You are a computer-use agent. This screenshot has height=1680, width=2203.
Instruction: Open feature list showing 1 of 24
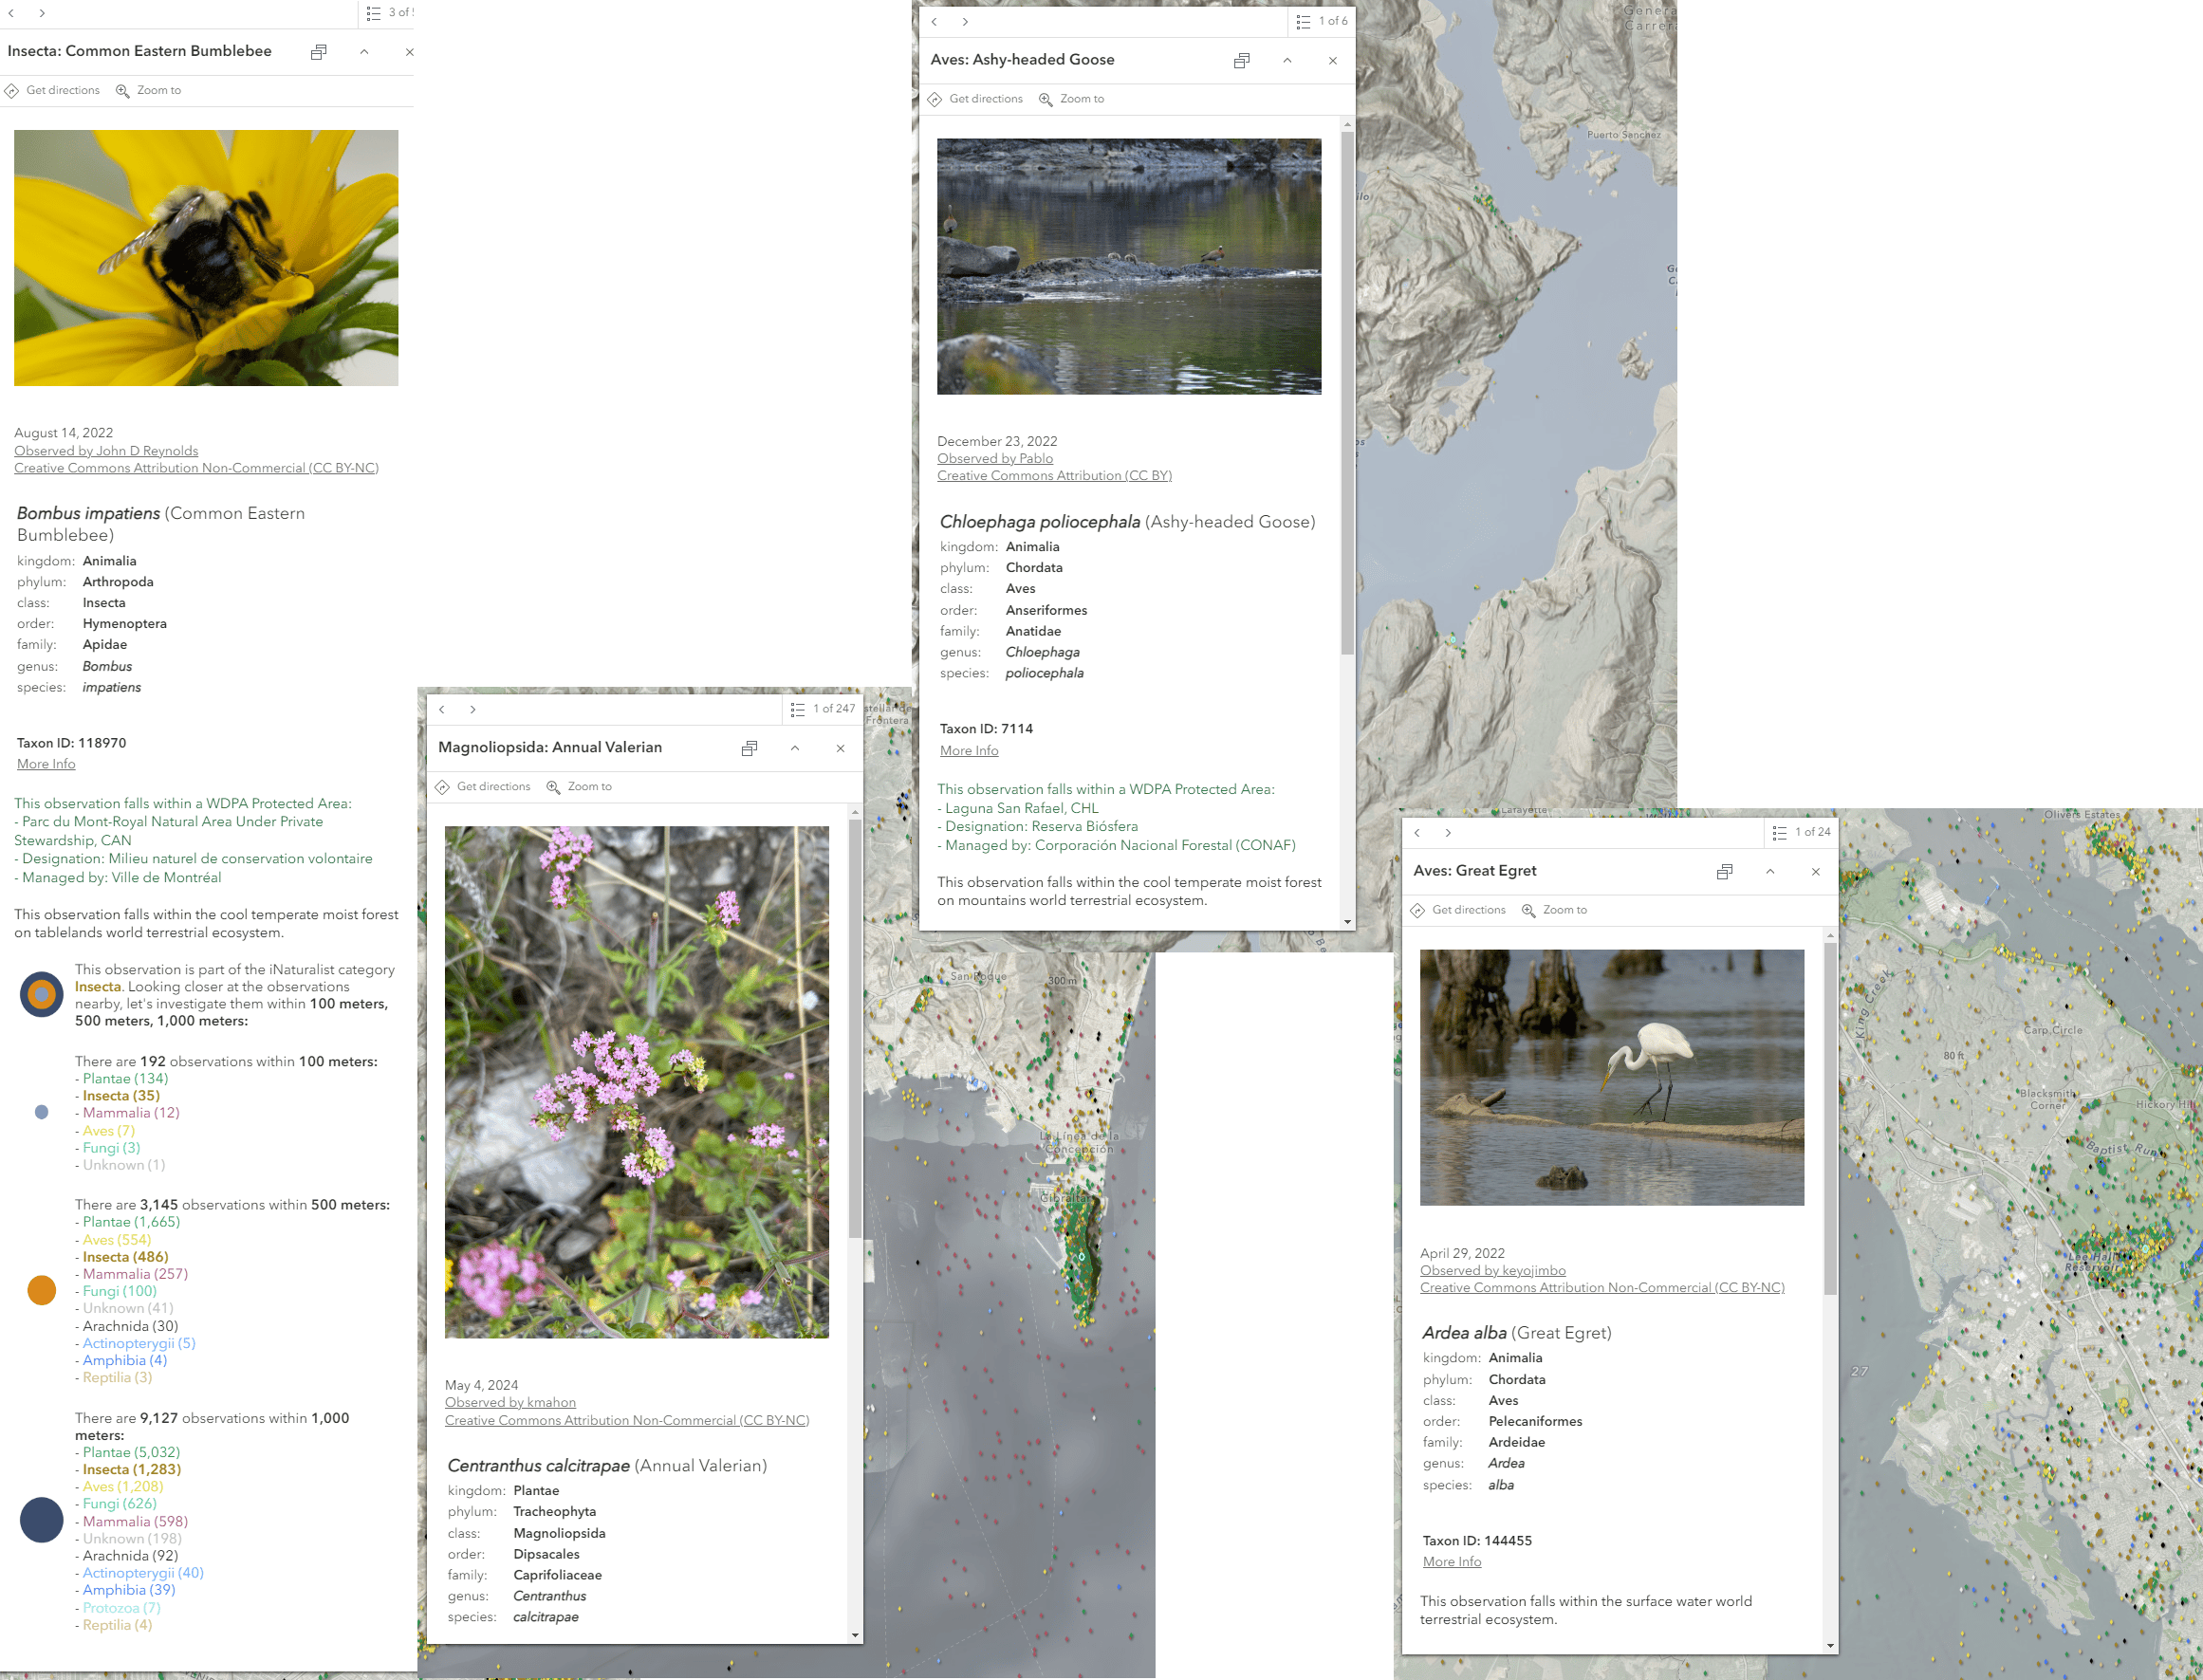(1801, 832)
